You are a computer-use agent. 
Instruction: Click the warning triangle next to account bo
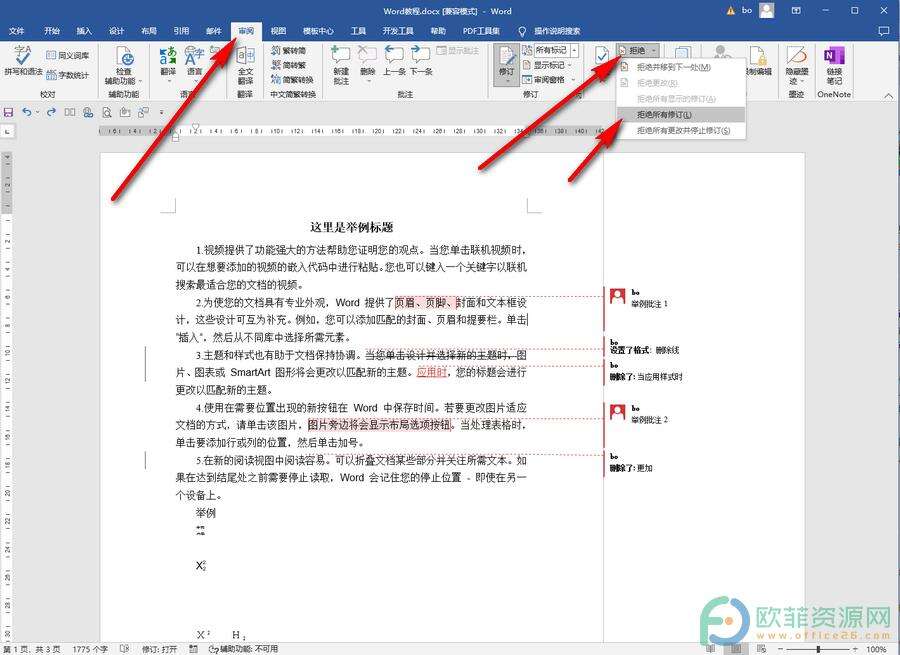click(x=731, y=10)
